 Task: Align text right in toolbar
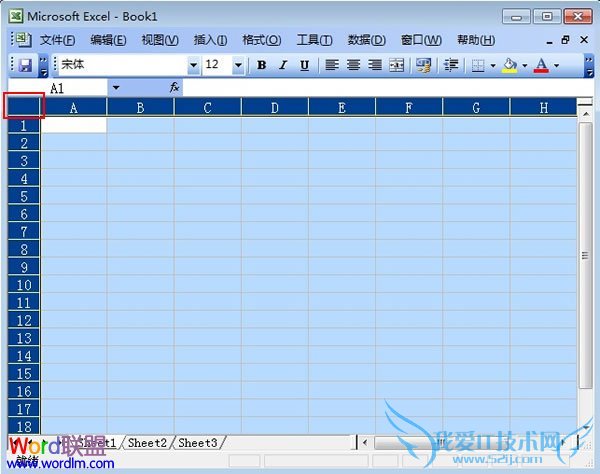point(375,65)
